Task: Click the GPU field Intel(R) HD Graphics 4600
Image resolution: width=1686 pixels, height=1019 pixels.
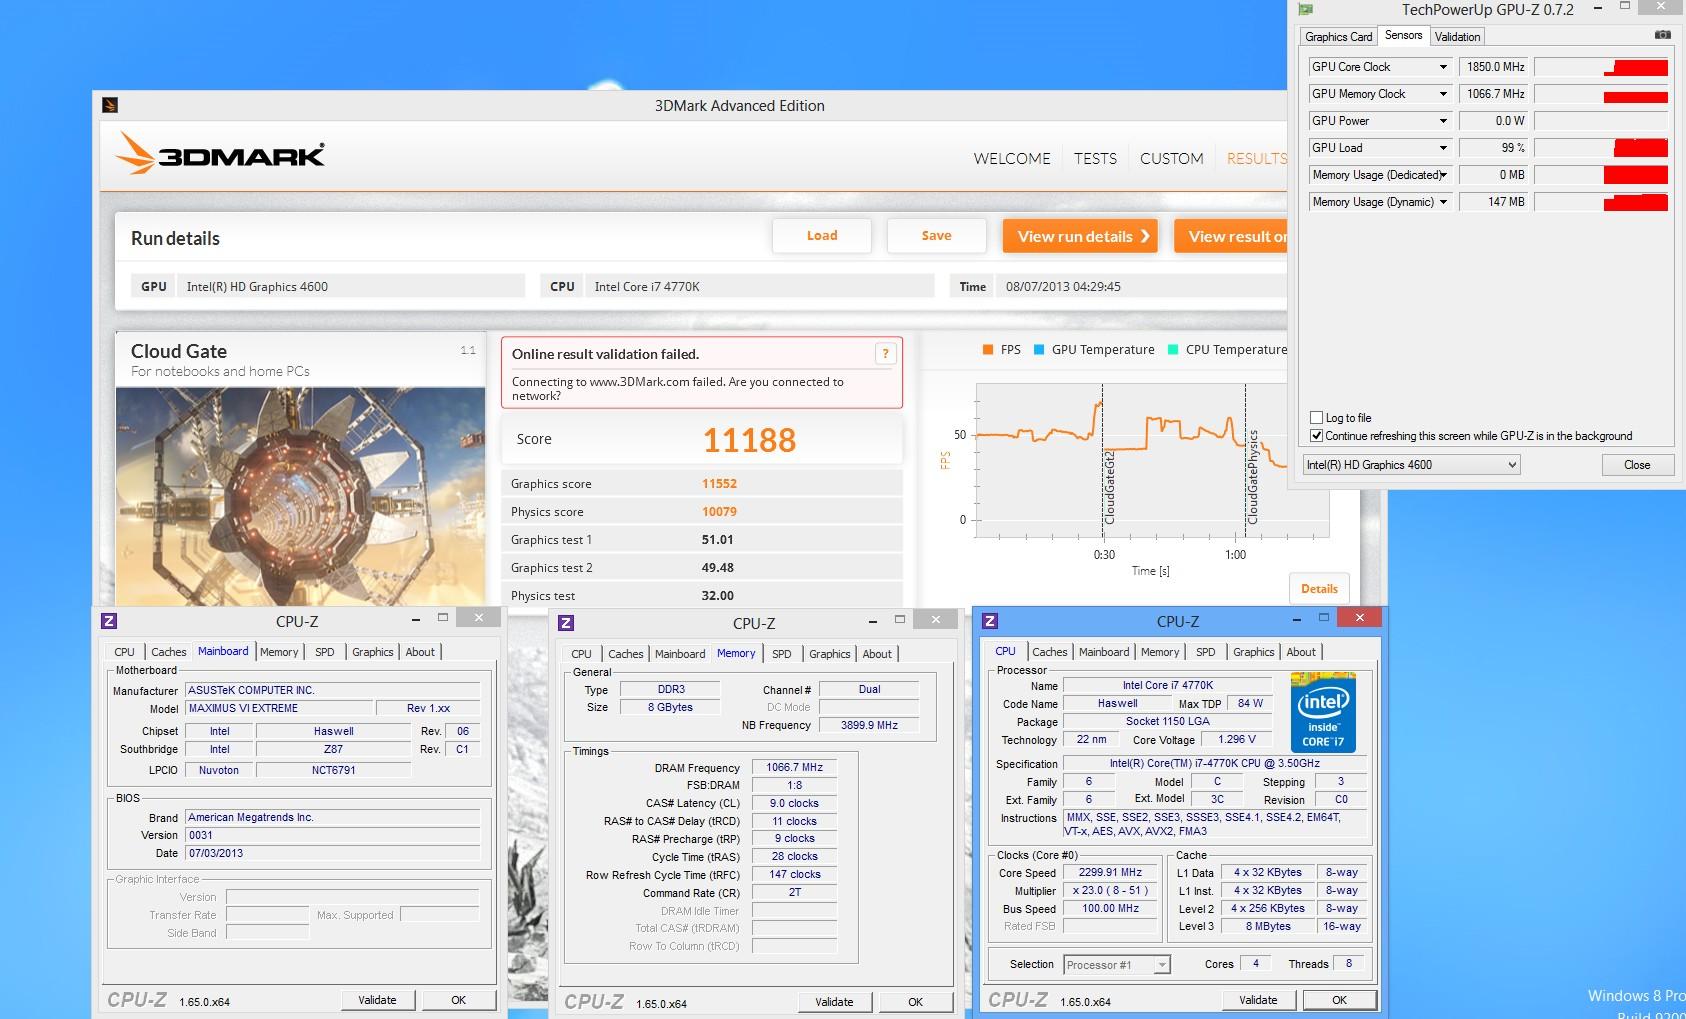Action: point(350,287)
